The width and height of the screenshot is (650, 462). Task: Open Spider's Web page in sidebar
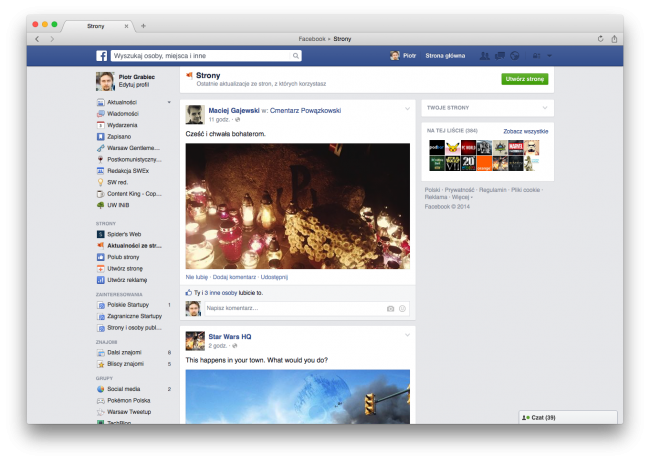click(x=124, y=234)
